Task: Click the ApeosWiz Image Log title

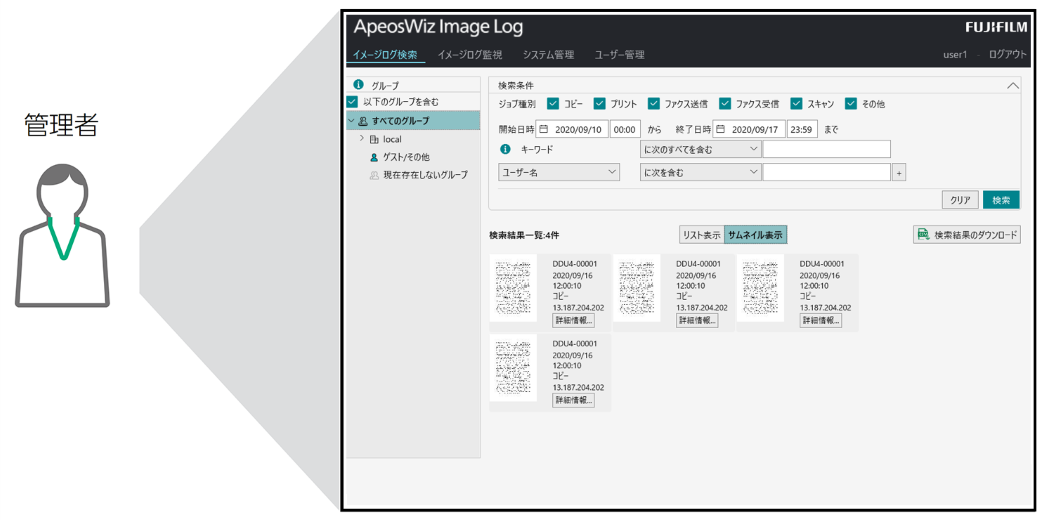Action: (x=438, y=27)
